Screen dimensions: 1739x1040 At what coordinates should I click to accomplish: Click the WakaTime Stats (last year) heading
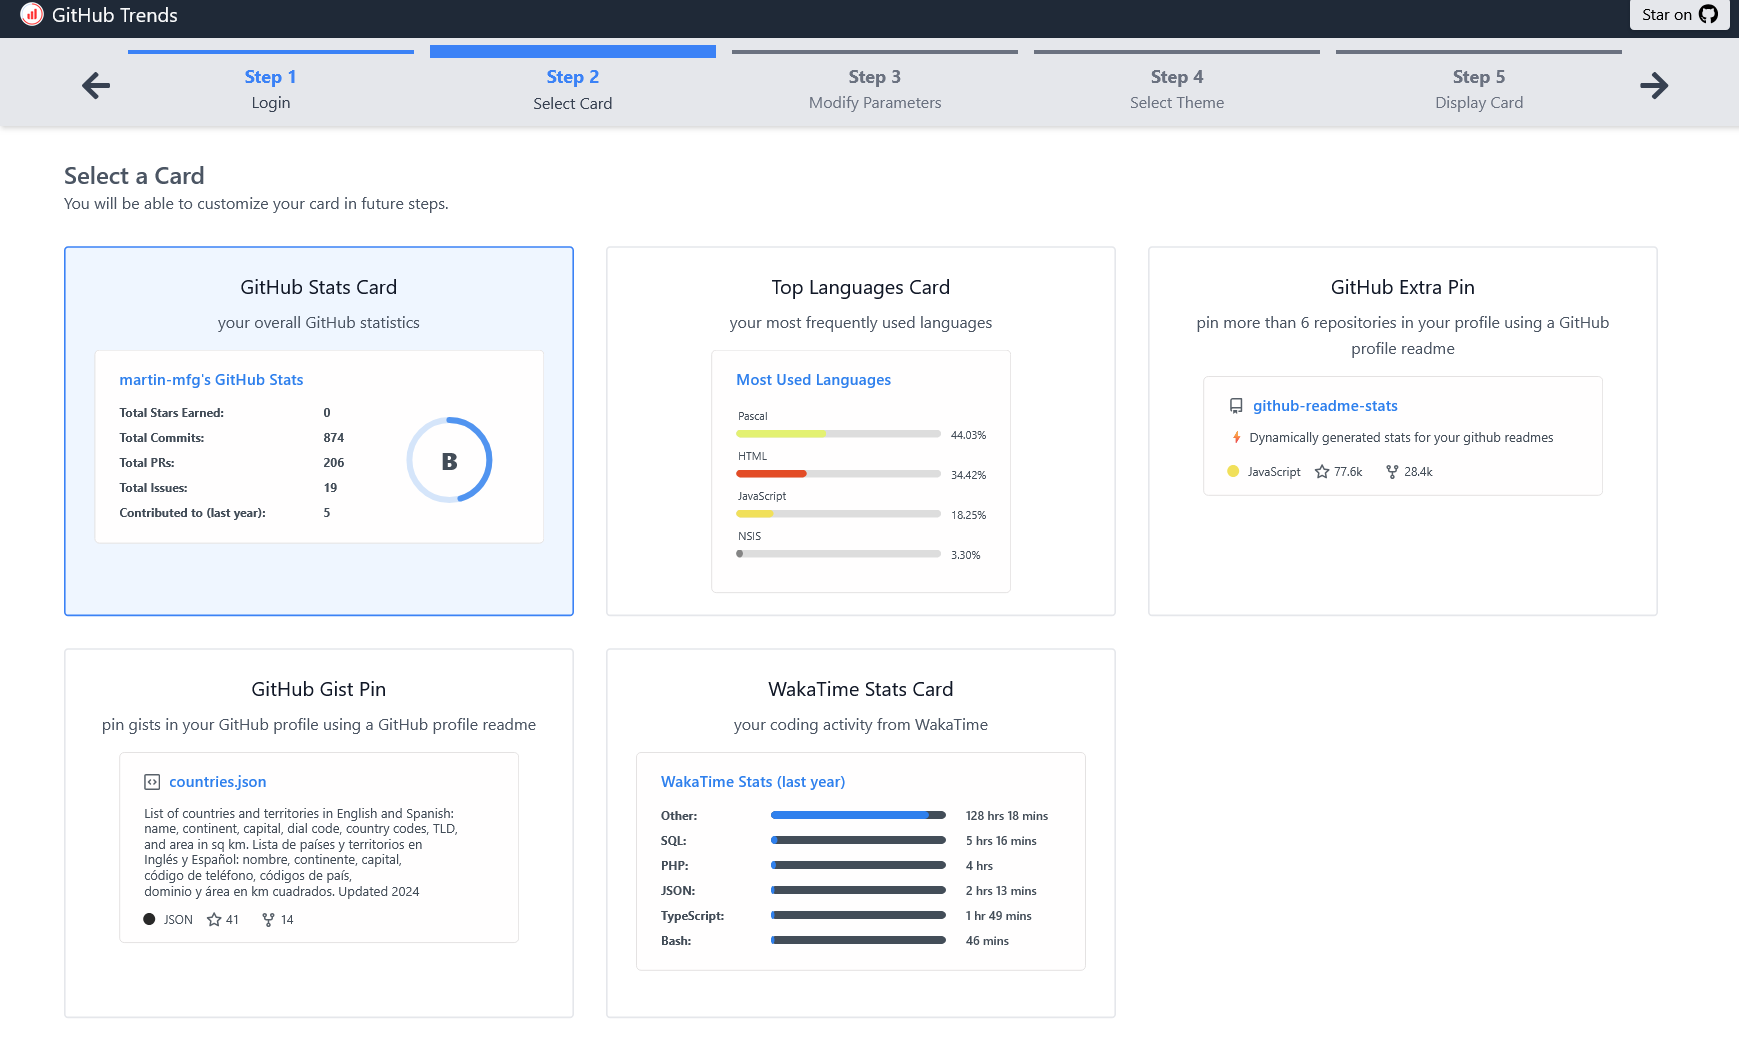(x=753, y=782)
